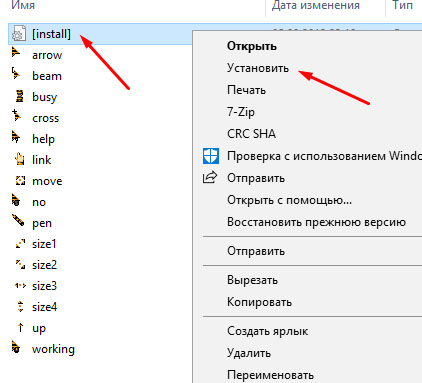The image size is (422, 383).
Task: Select the arrow cursor file icon
Action: click(x=16, y=52)
